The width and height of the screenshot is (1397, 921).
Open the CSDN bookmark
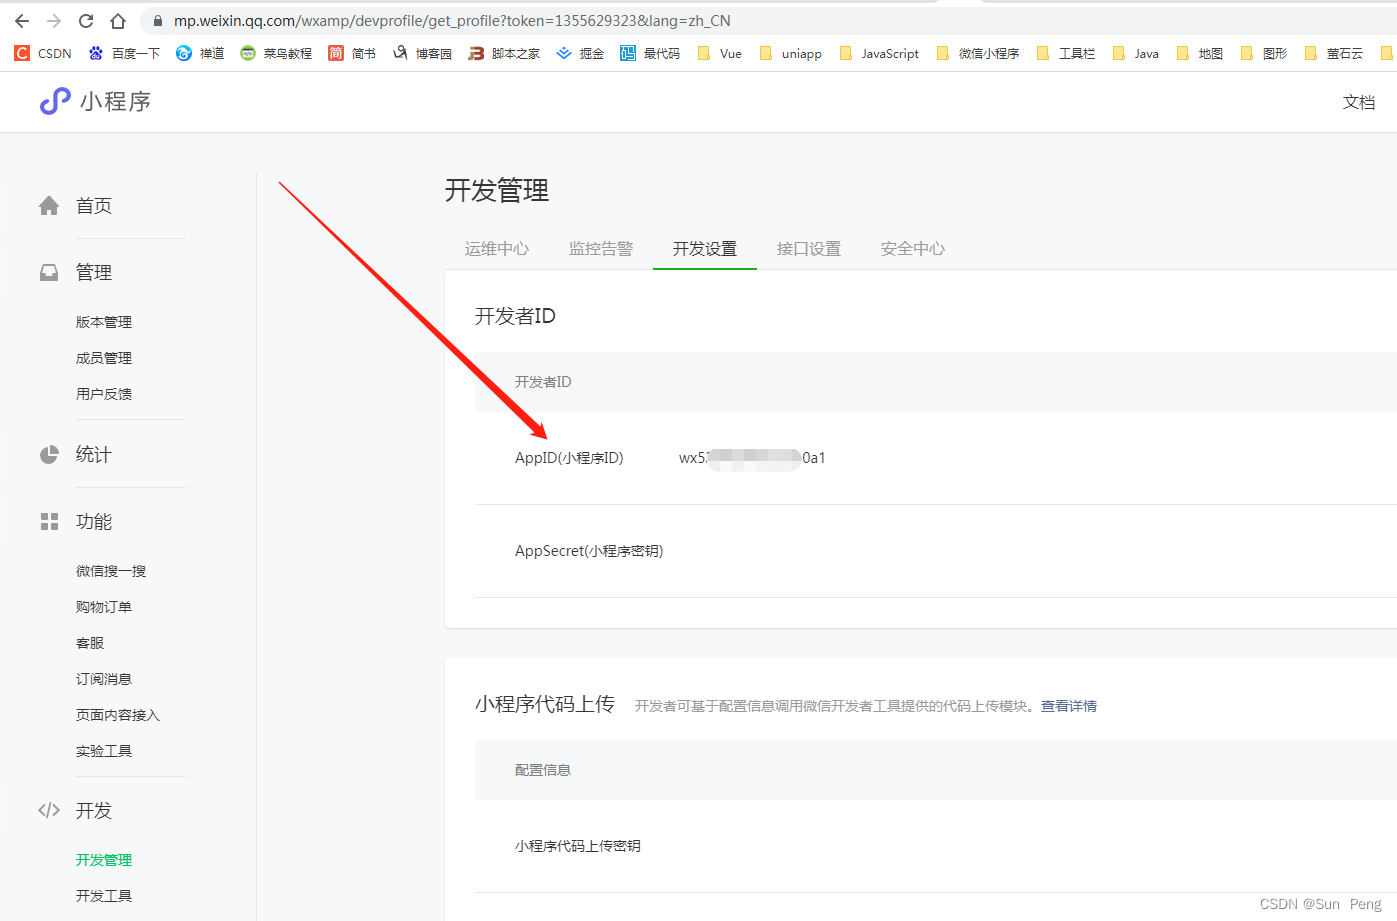(43, 54)
